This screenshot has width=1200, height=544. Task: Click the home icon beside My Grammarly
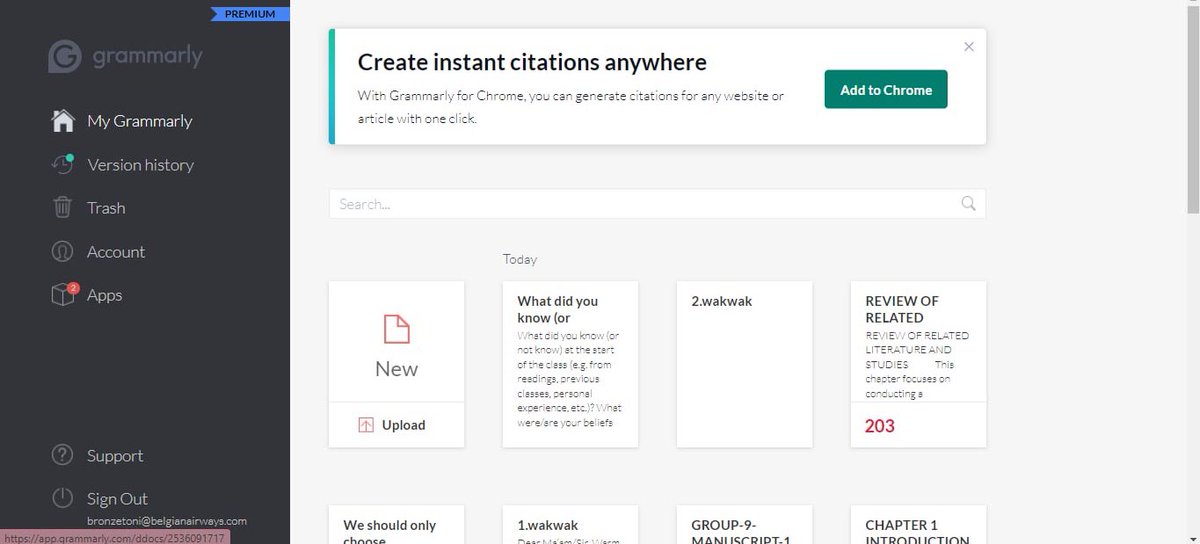(x=63, y=121)
